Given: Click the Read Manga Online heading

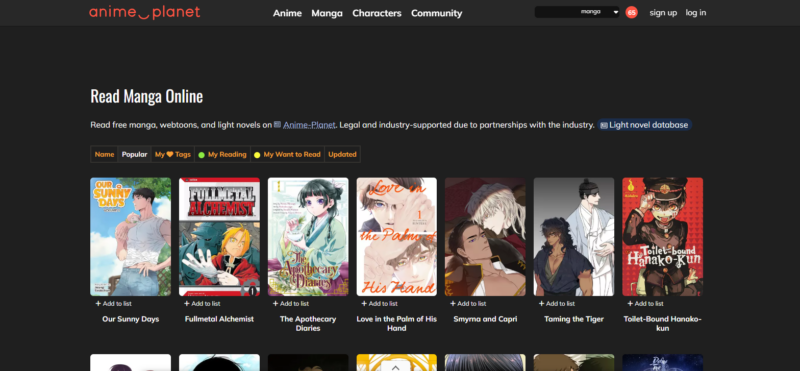Looking at the screenshot, I should (146, 96).
